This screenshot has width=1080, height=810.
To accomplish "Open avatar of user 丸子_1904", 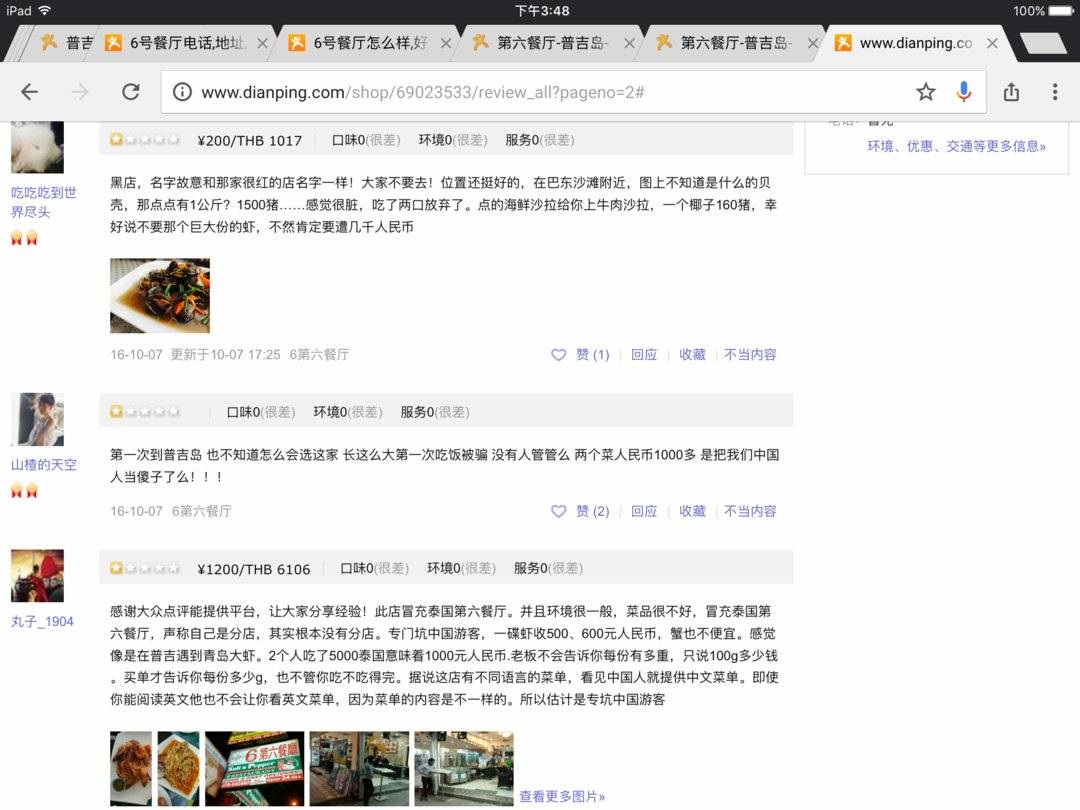I will click(x=37, y=576).
